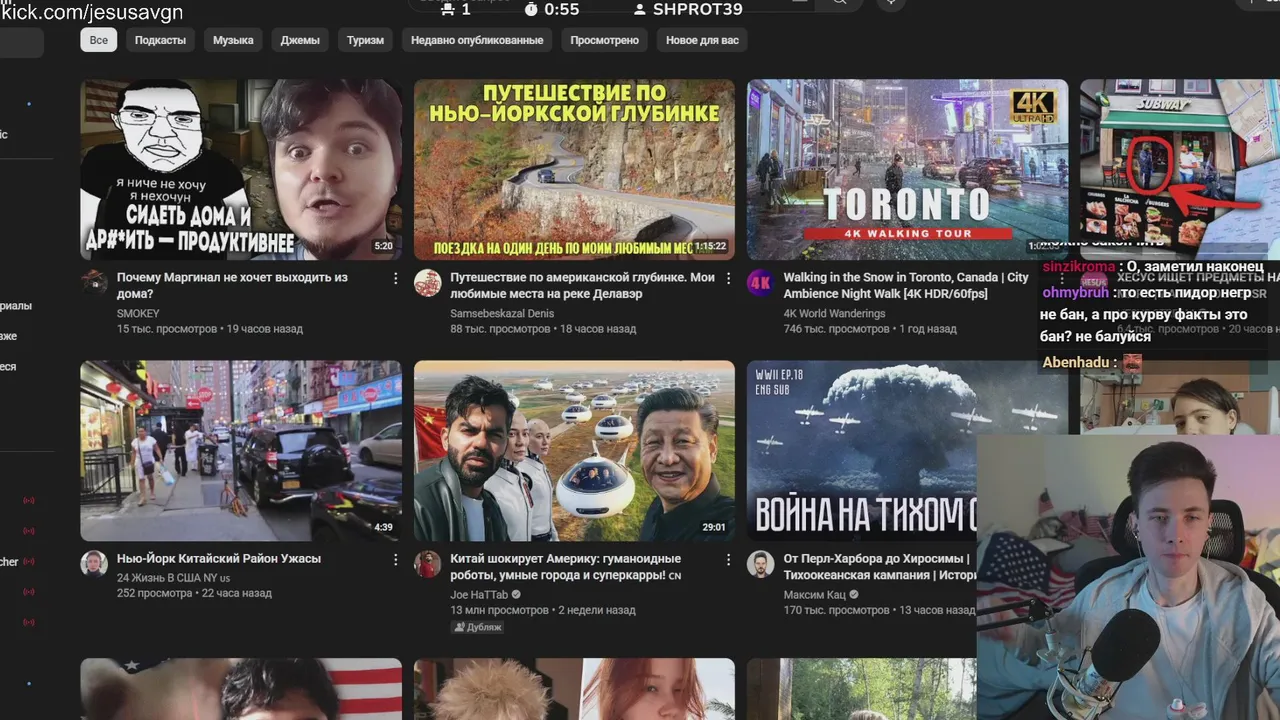
Task: Go to the SMOKEY channel name
Action: coord(138,313)
